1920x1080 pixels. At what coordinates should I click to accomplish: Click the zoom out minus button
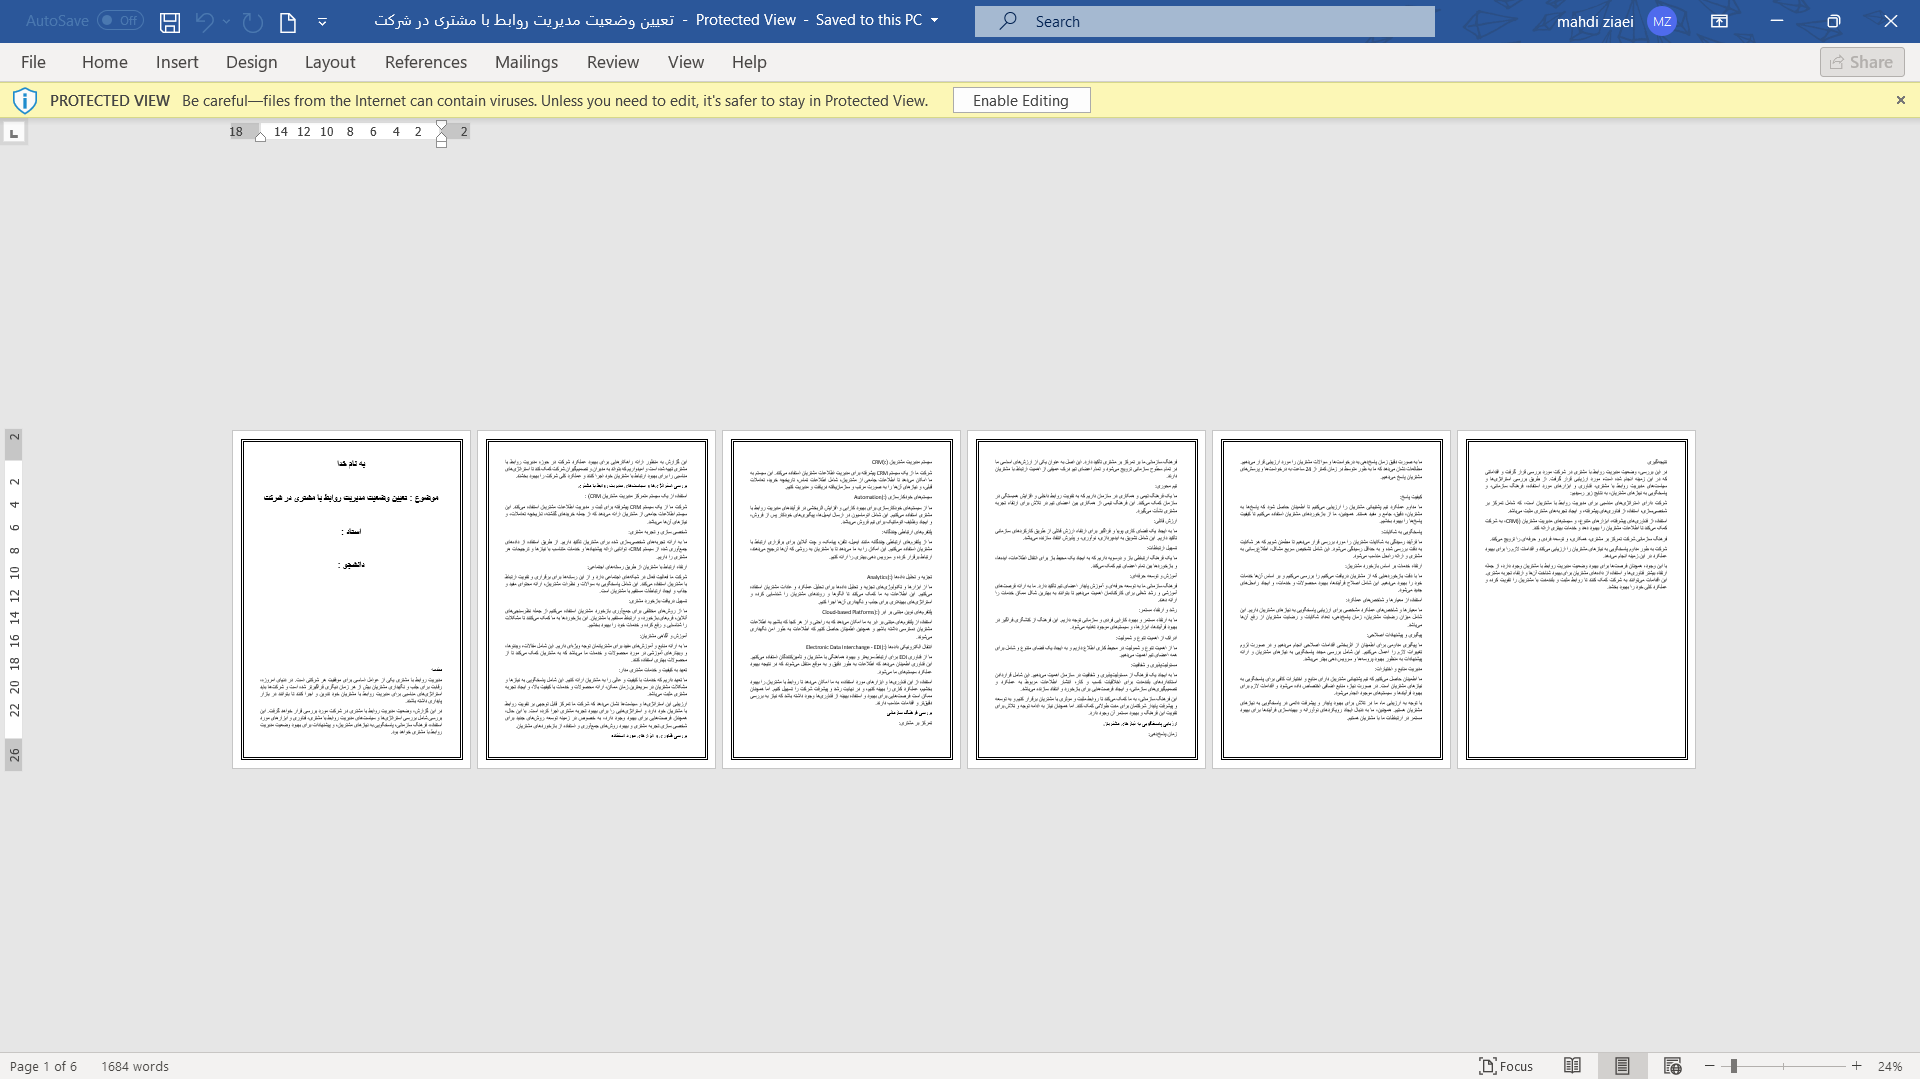pos(1710,1066)
